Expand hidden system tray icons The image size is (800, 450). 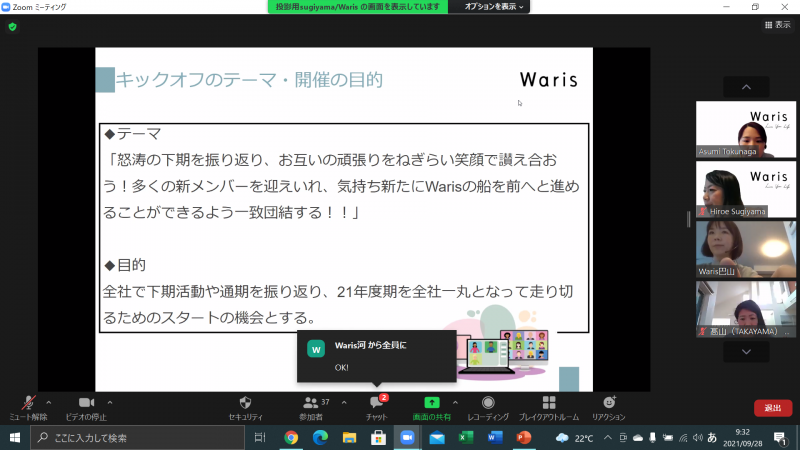[x=608, y=438]
